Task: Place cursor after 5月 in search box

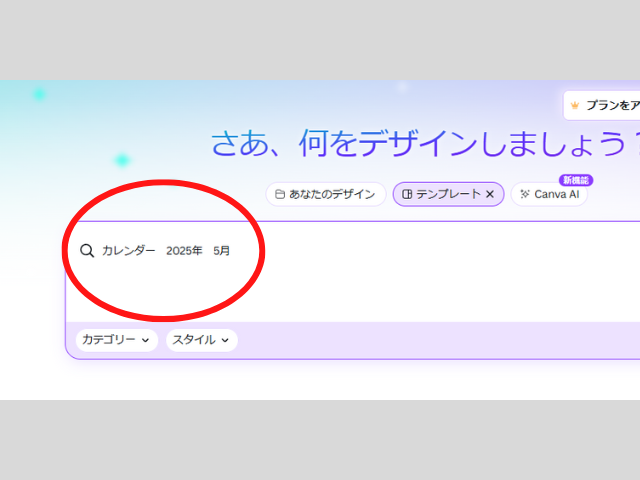Action: [232, 251]
